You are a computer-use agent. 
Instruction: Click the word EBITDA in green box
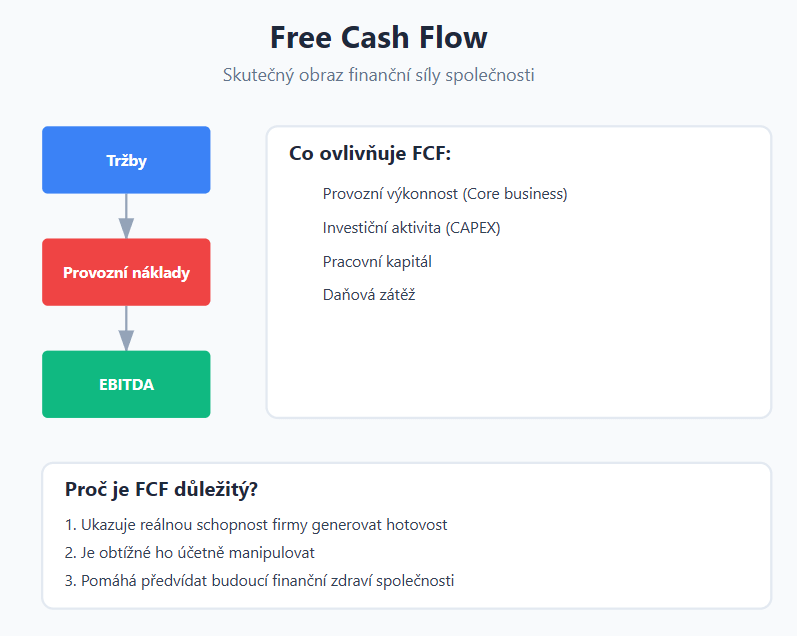click(126, 384)
